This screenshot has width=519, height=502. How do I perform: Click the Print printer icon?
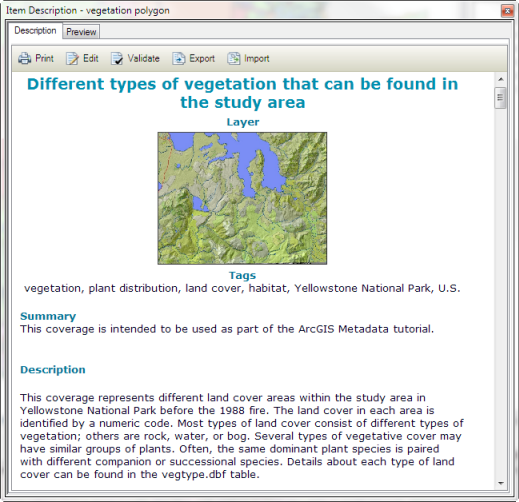[x=24, y=59]
